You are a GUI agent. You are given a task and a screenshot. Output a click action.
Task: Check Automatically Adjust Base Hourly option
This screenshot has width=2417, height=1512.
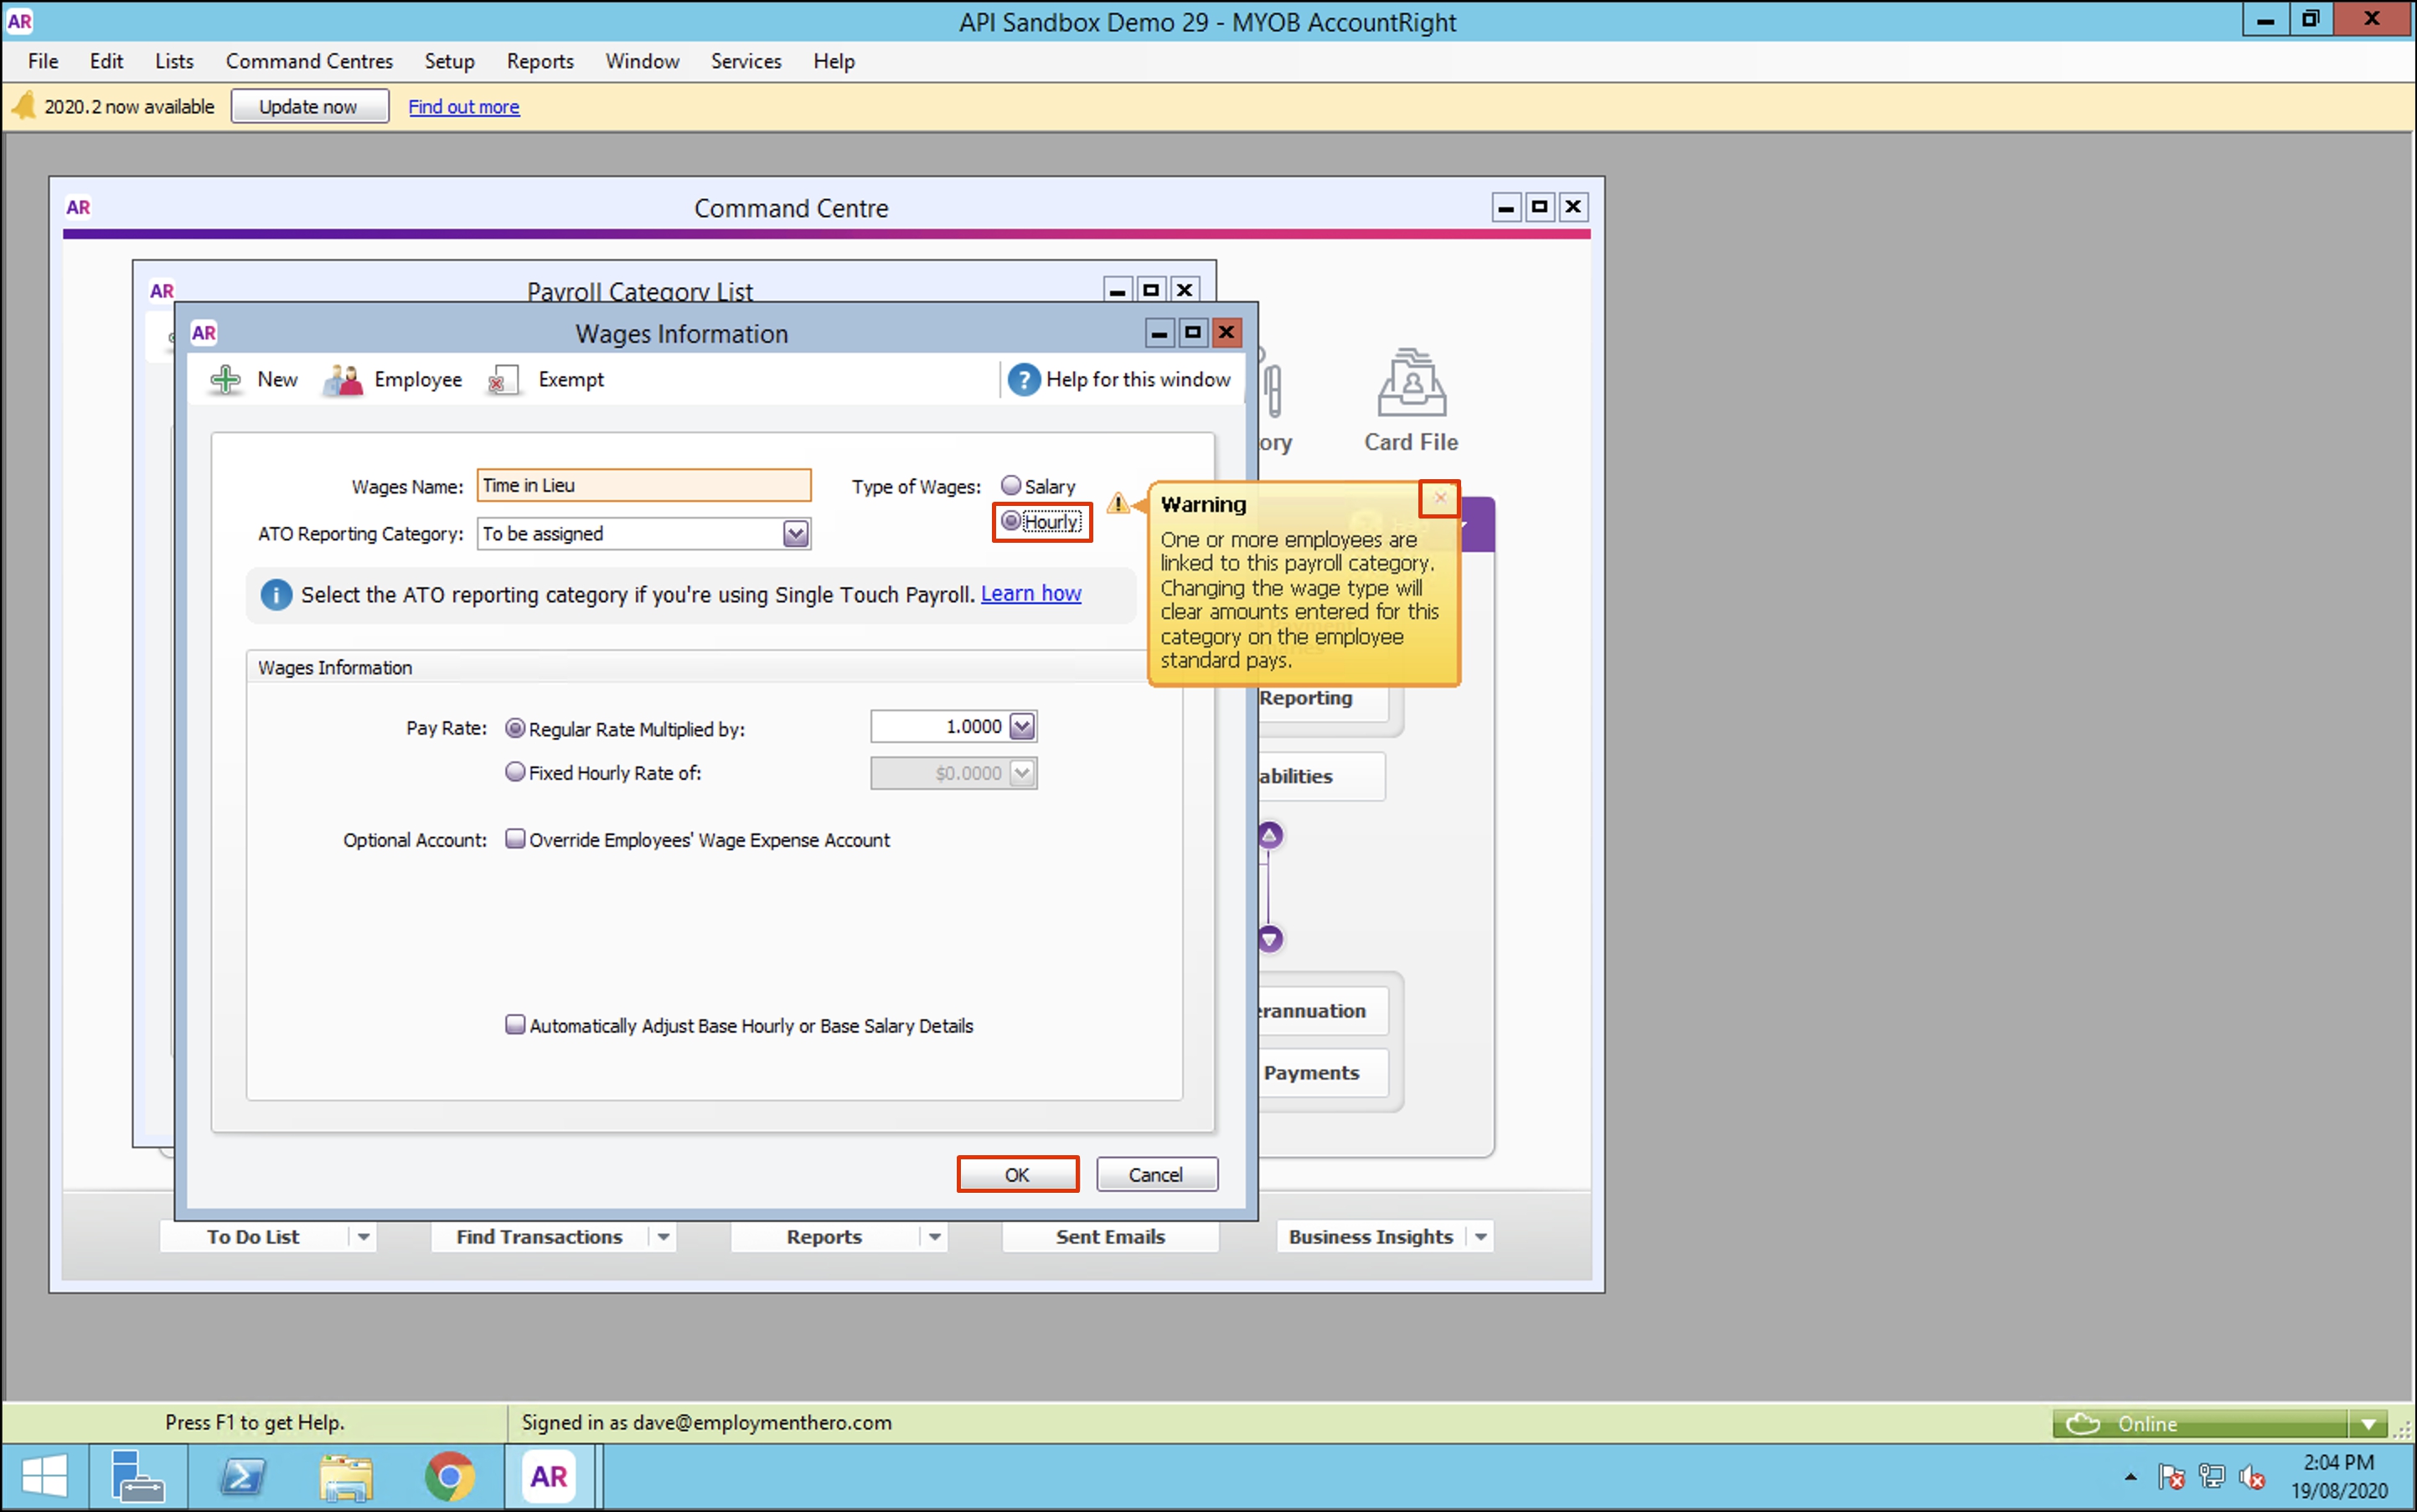(515, 1025)
